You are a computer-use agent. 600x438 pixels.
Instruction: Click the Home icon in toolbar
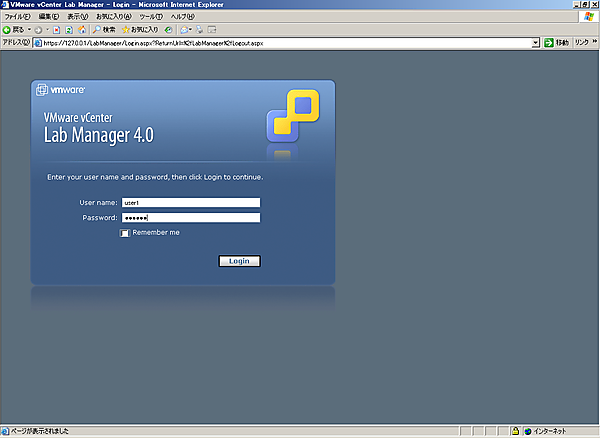tap(82, 29)
